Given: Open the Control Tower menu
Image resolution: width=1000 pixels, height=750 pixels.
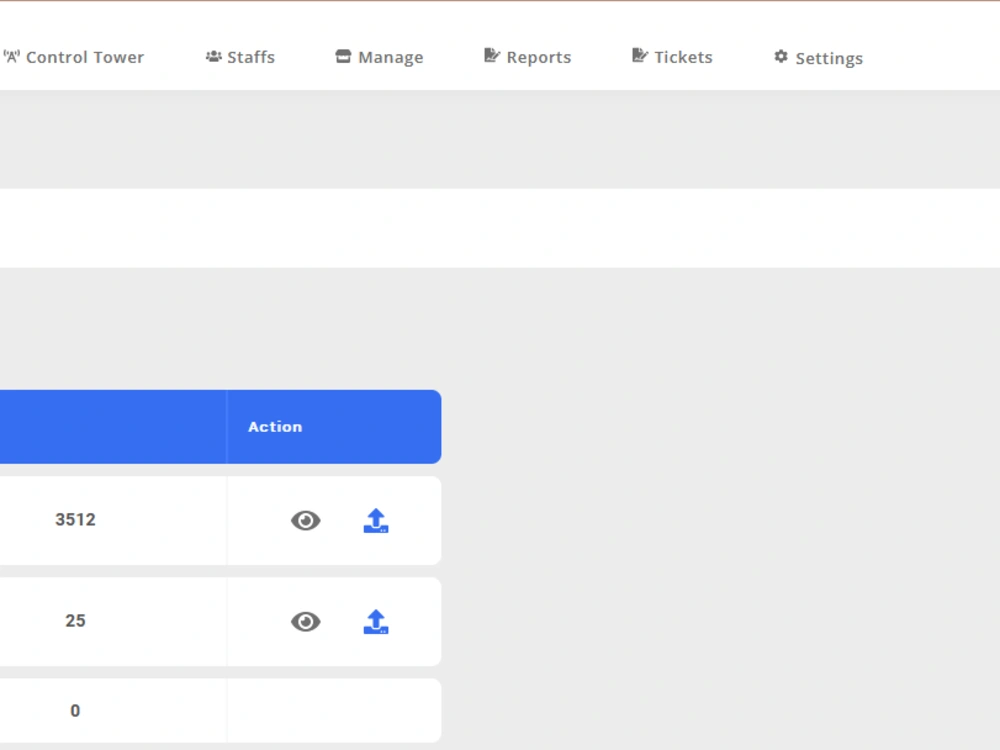Looking at the screenshot, I should 74,57.
